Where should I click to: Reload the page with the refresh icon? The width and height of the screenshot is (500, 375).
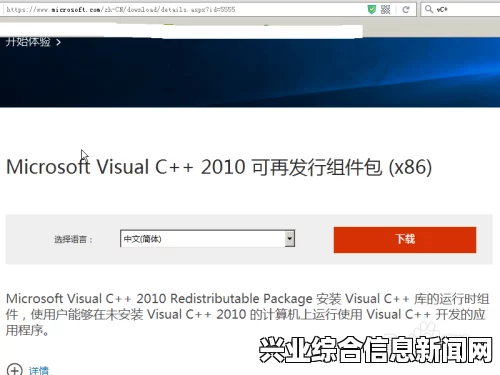[406, 9]
